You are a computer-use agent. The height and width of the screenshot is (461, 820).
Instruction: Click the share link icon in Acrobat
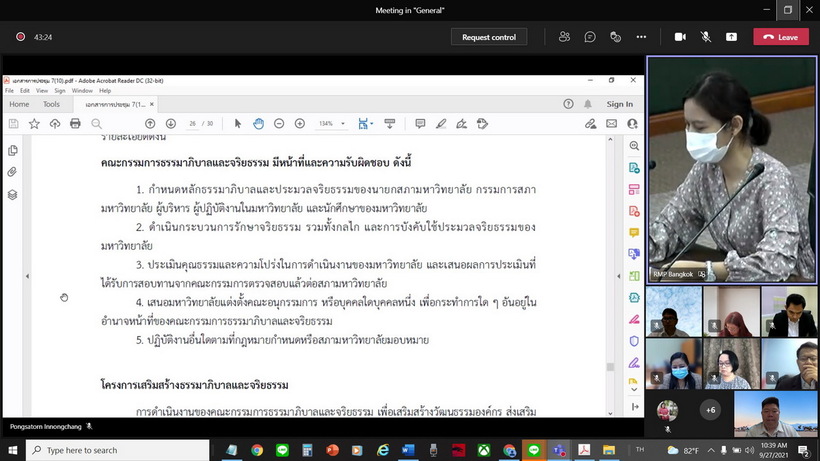590,124
